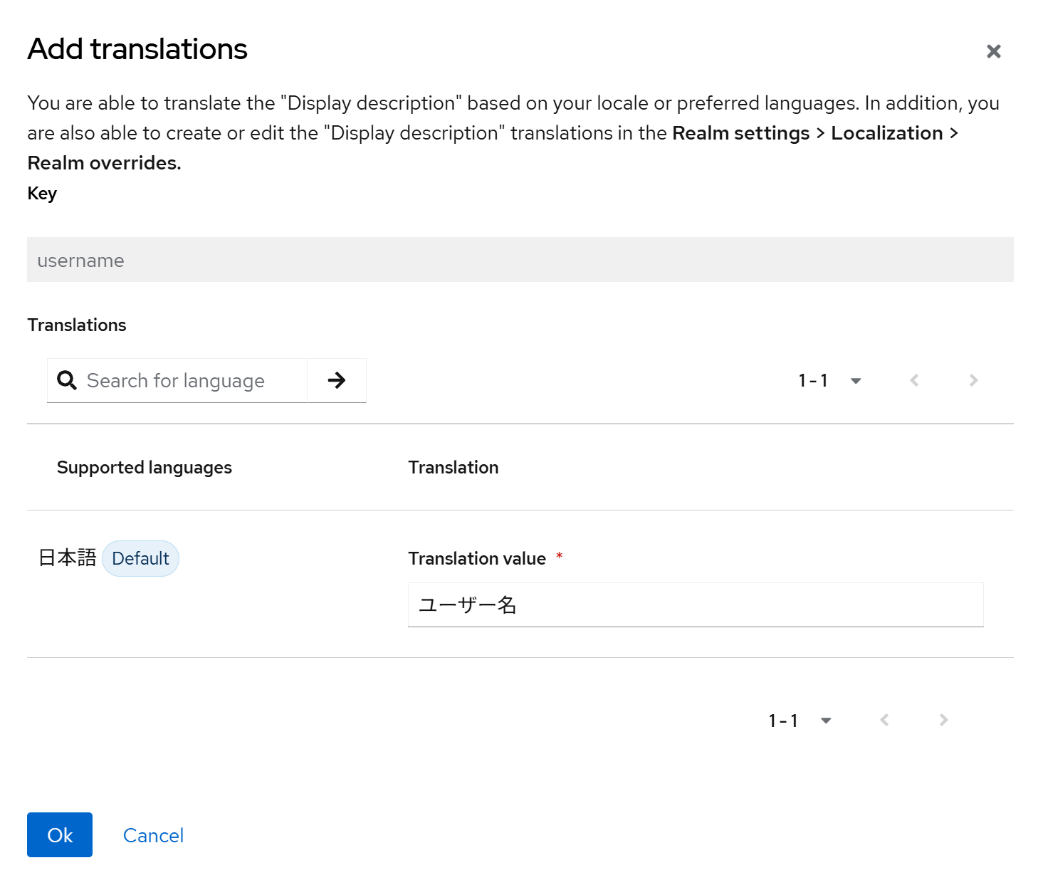Image resolution: width=1038 pixels, height=885 pixels.
Task: Select the 日本語 language label
Action: click(67, 559)
